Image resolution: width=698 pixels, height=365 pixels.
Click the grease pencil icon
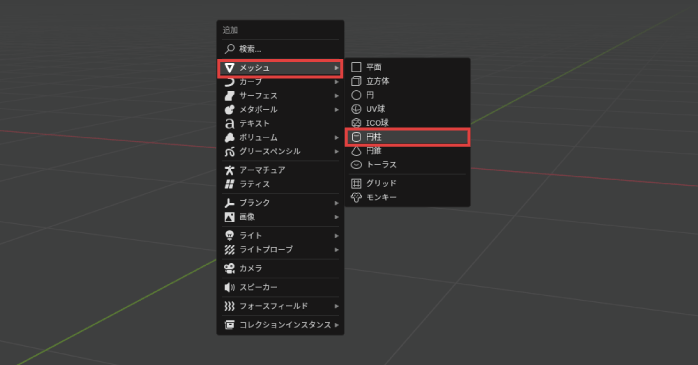point(230,152)
